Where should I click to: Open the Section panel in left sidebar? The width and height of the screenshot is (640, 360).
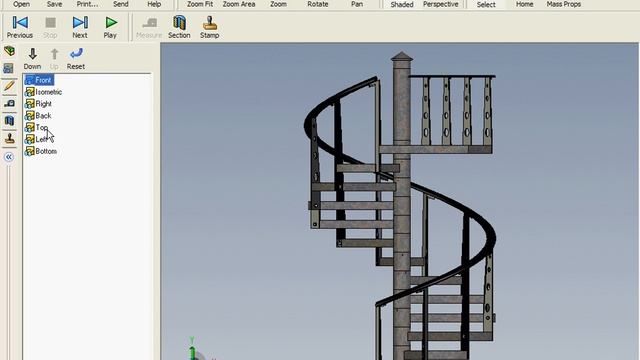[9, 121]
